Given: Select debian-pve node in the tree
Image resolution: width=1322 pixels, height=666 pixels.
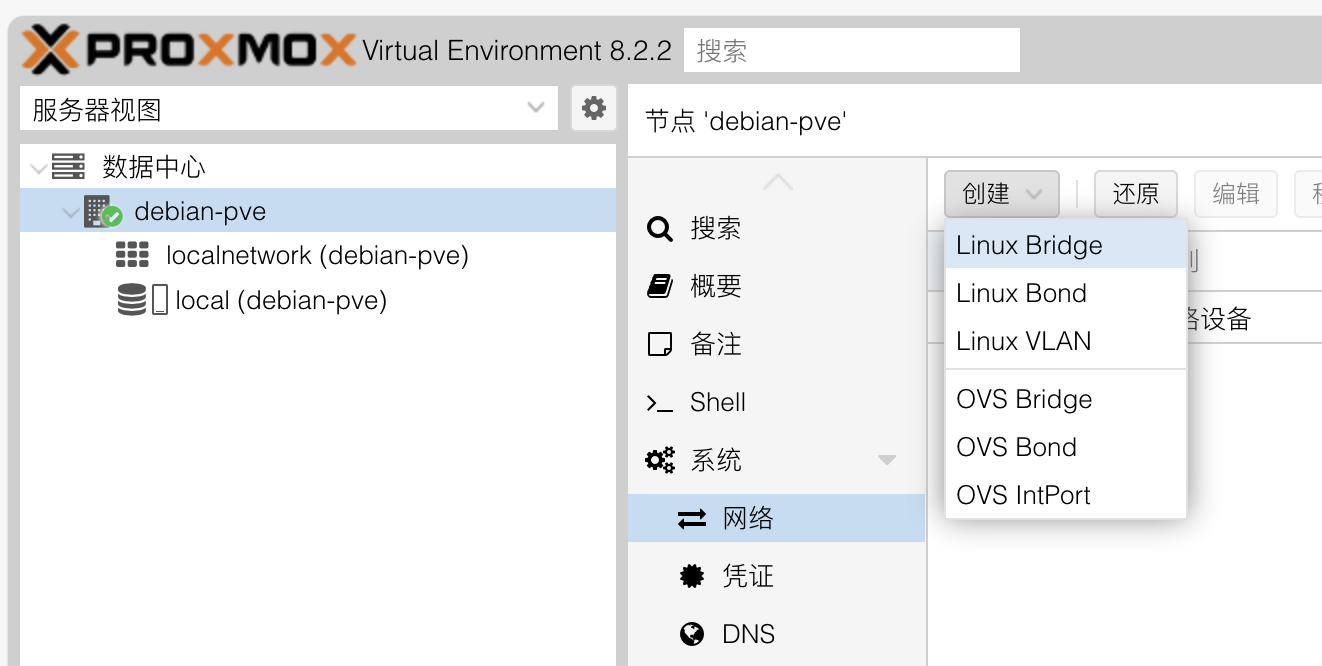Looking at the screenshot, I should pyautogui.click(x=318, y=211).
